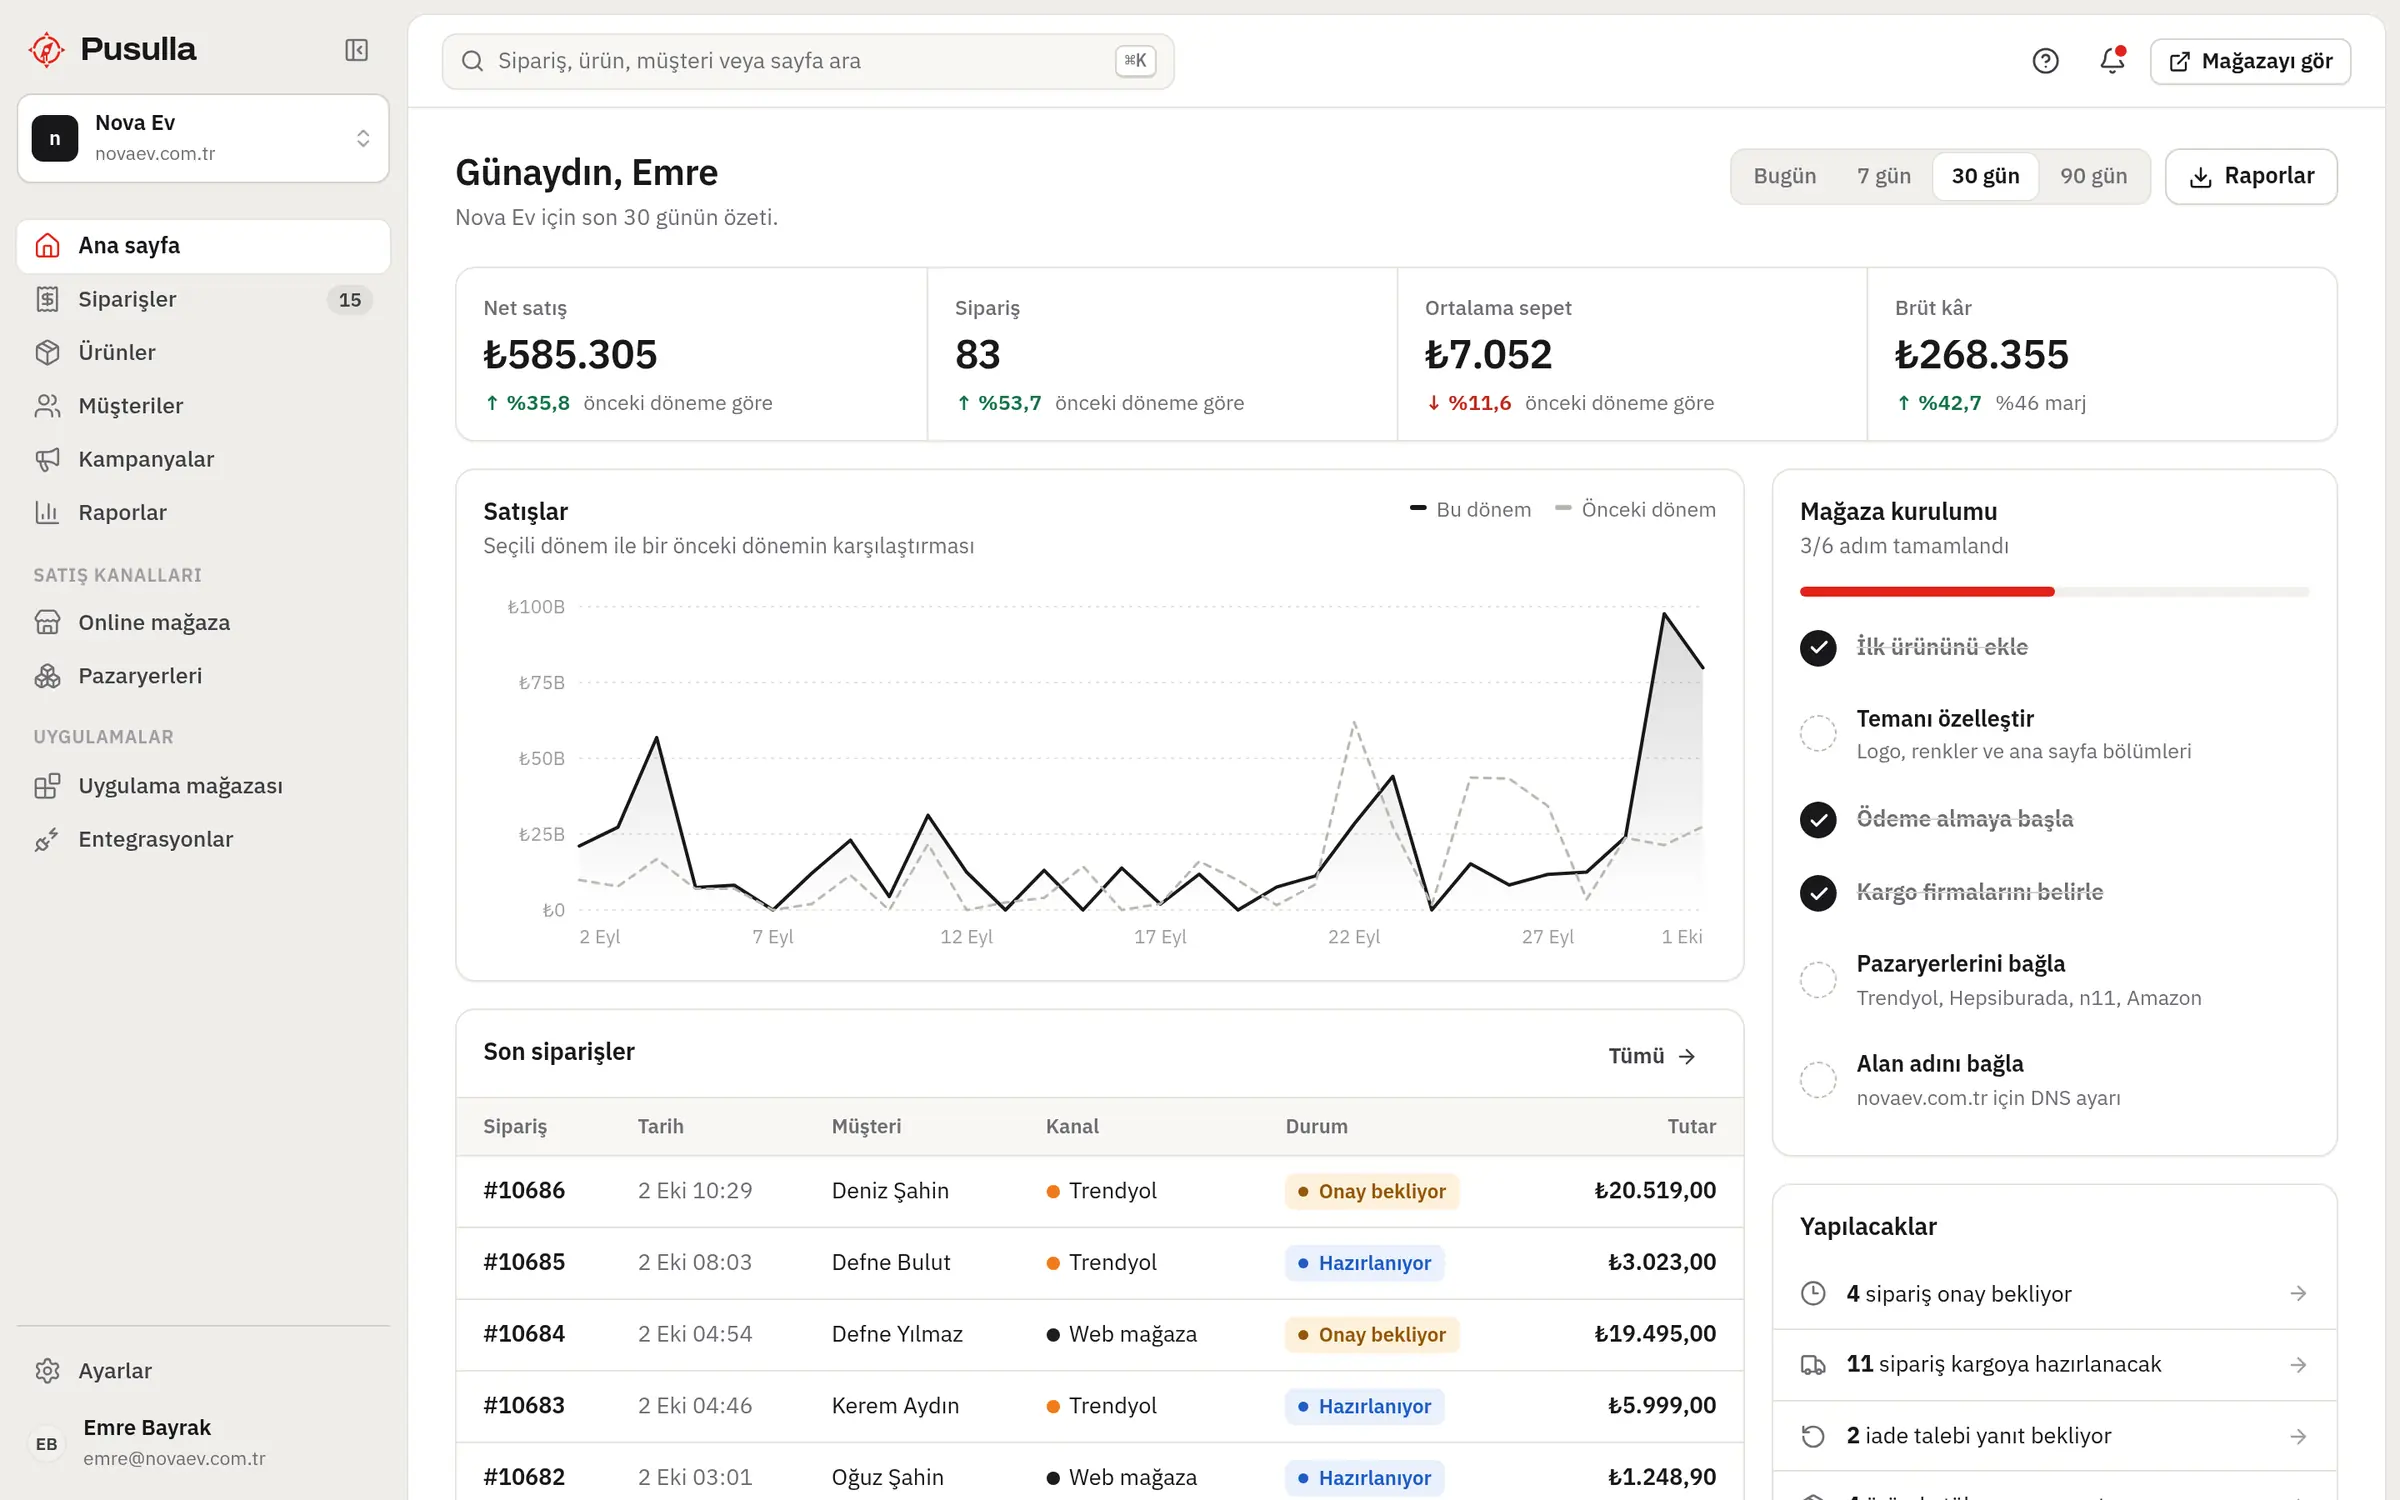This screenshot has height=1500, width=2400.
Task: Click the Mağazayı gör button
Action: click(2250, 61)
